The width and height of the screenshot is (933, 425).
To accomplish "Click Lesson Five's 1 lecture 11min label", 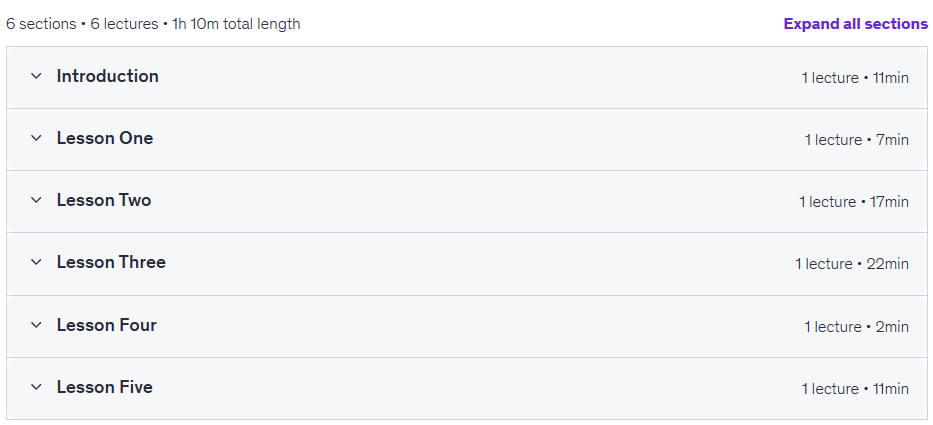I will 855,389.
